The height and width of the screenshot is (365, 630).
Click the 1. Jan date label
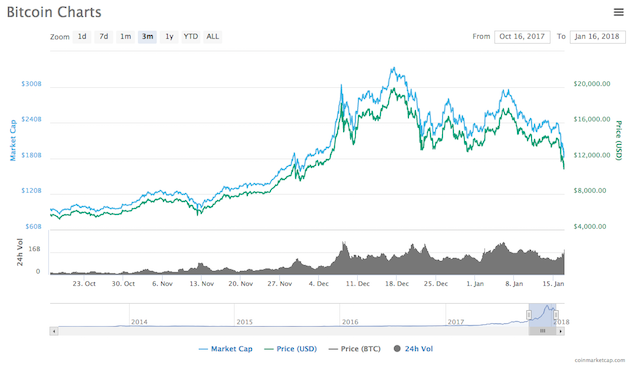click(x=475, y=284)
